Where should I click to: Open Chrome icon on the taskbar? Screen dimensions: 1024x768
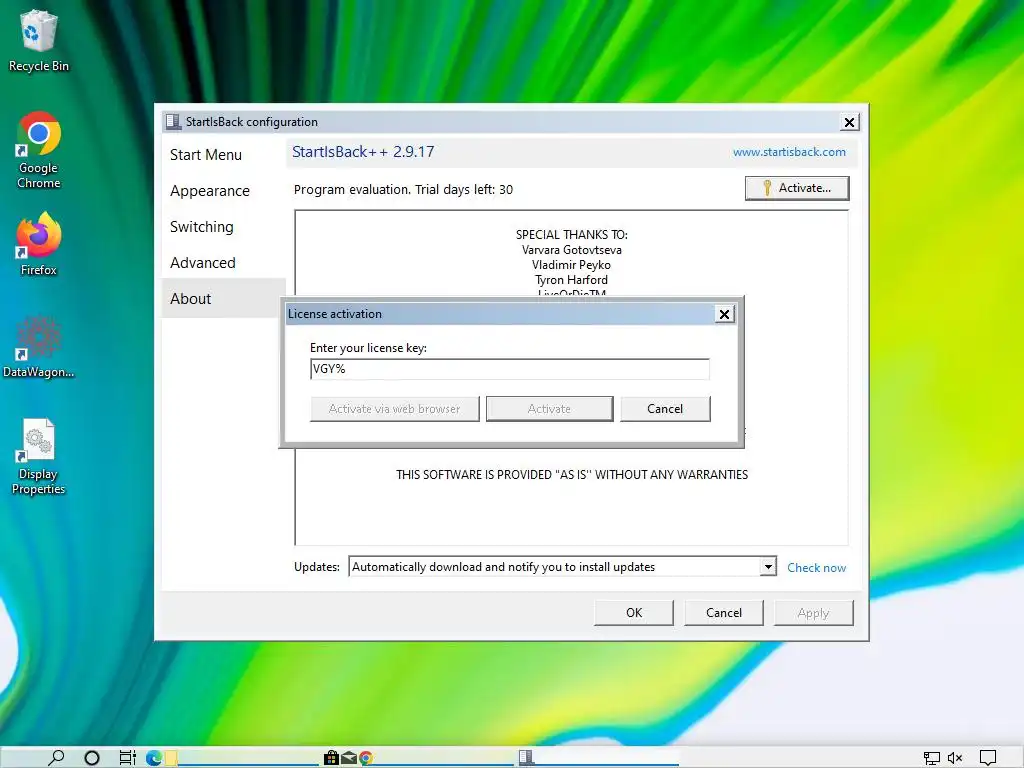click(366, 758)
